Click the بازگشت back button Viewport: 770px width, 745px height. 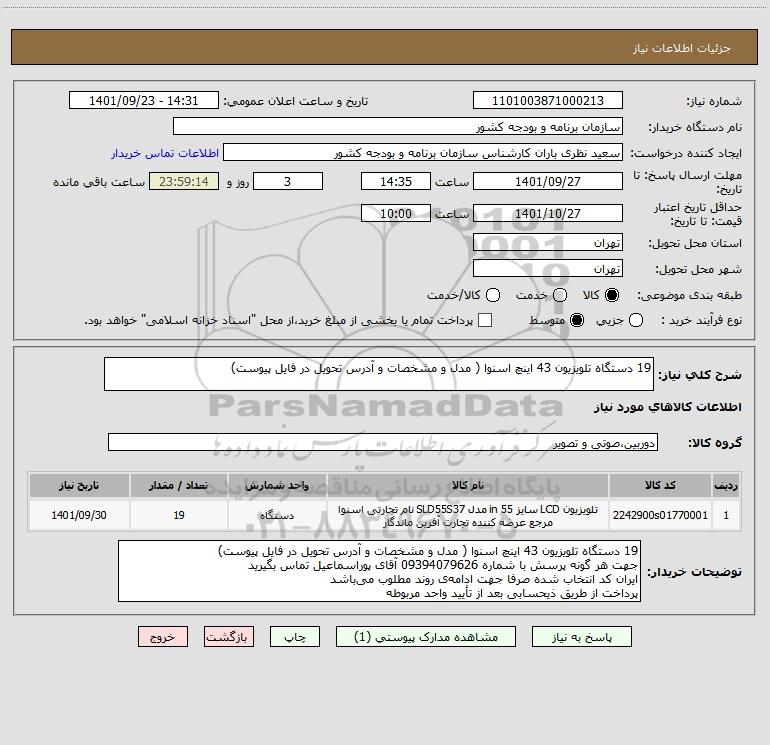(x=229, y=637)
